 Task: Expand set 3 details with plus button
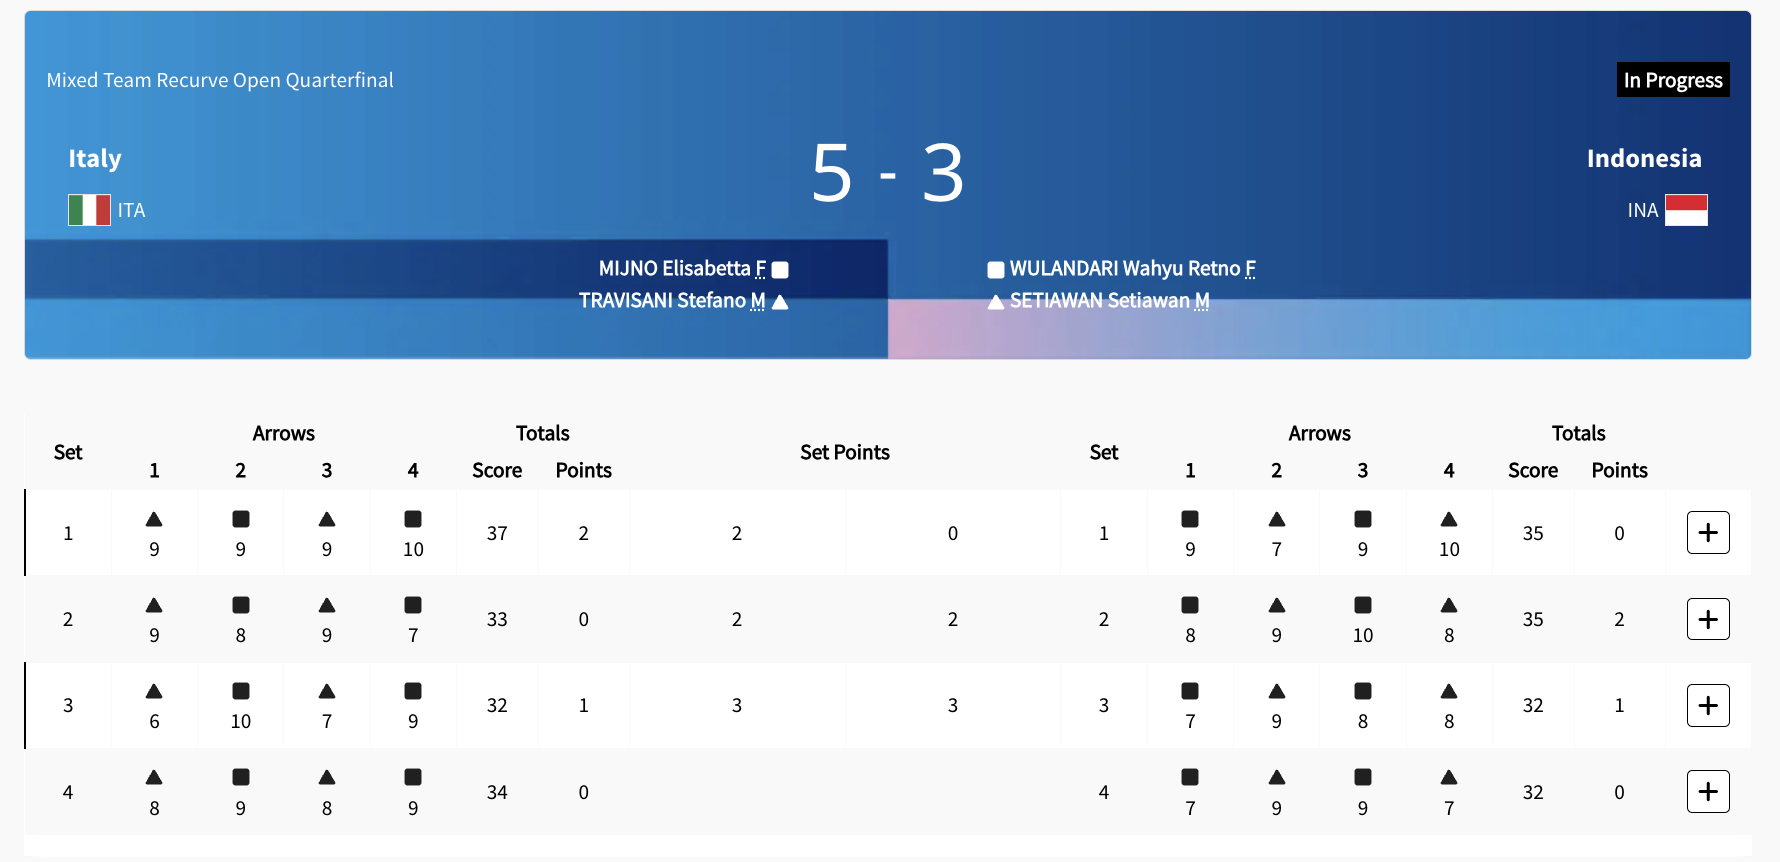click(1708, 705)
